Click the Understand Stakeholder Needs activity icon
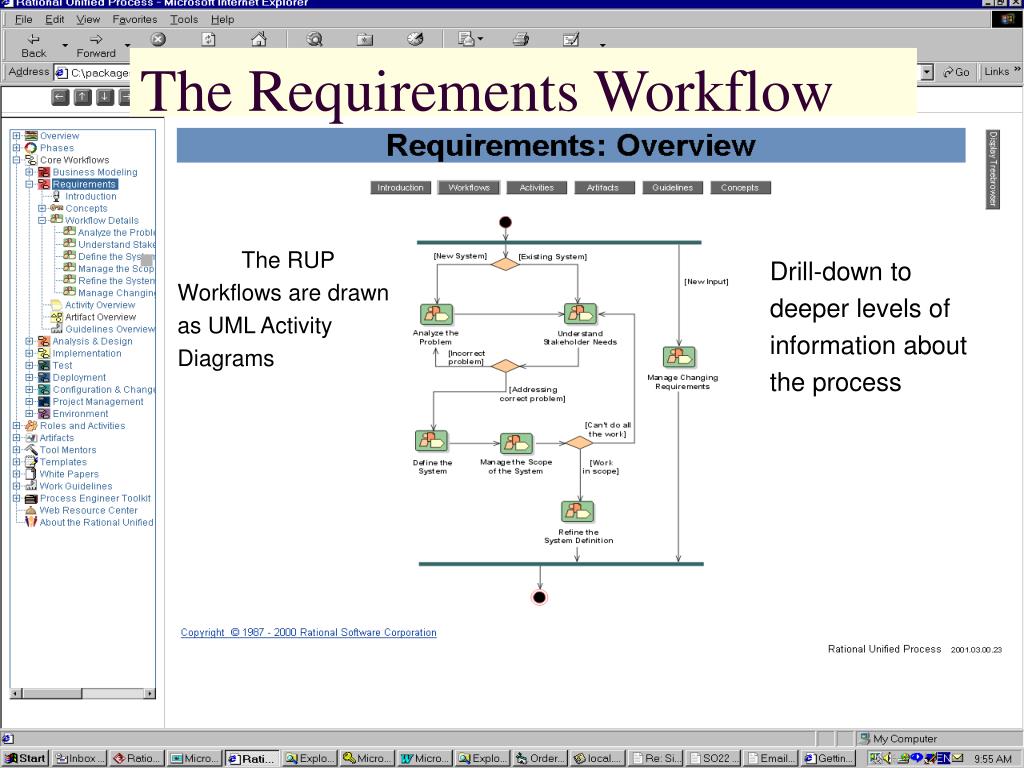Screen dimensions: 1024x768 pyautogui.click(x=580, y=314)
